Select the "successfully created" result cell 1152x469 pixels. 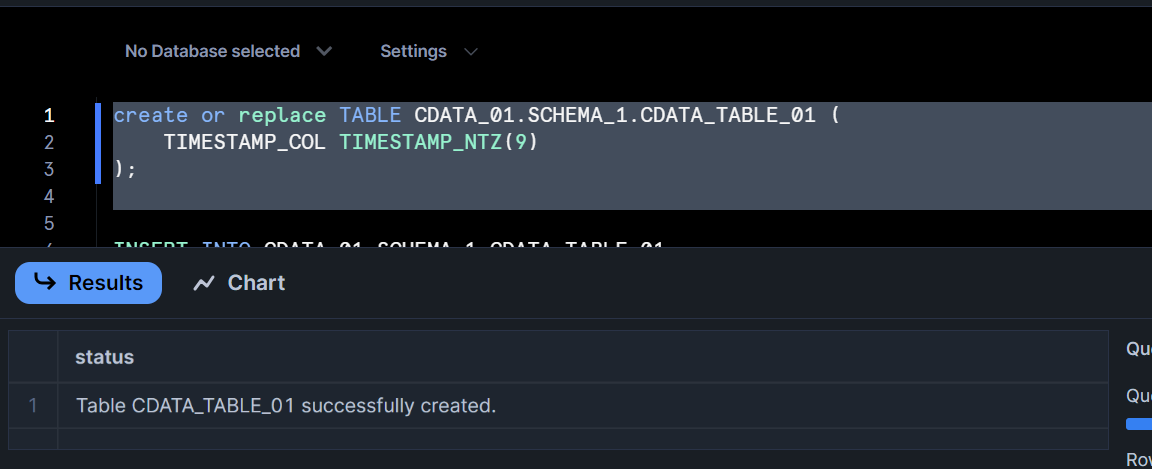[286, 406]
